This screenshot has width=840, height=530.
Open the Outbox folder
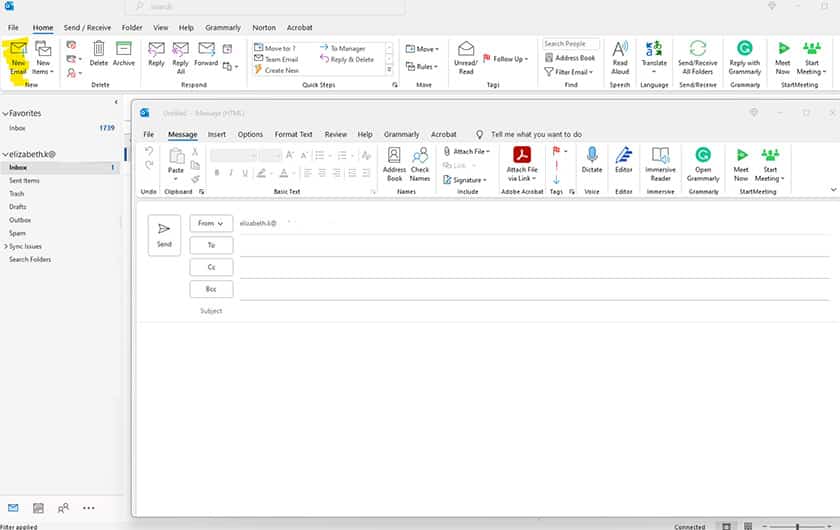pyautogui.click(x=20, y=220)
